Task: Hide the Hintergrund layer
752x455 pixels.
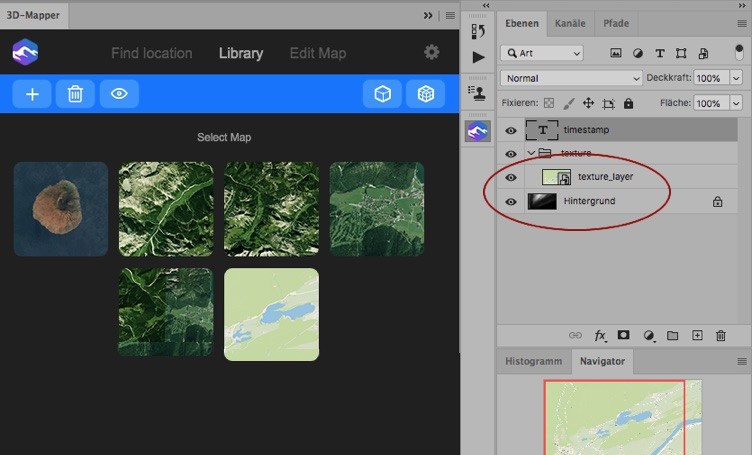Action: tap(511, 201)
